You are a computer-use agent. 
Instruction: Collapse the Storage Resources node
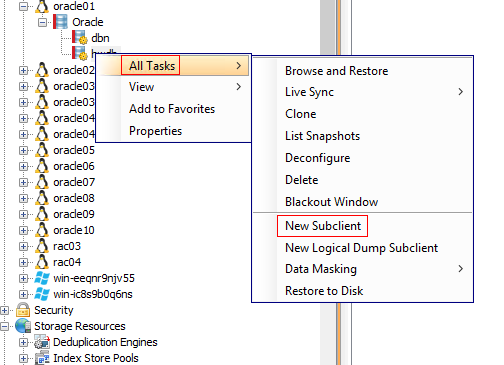pyautogui.click(x=4, y=326)
